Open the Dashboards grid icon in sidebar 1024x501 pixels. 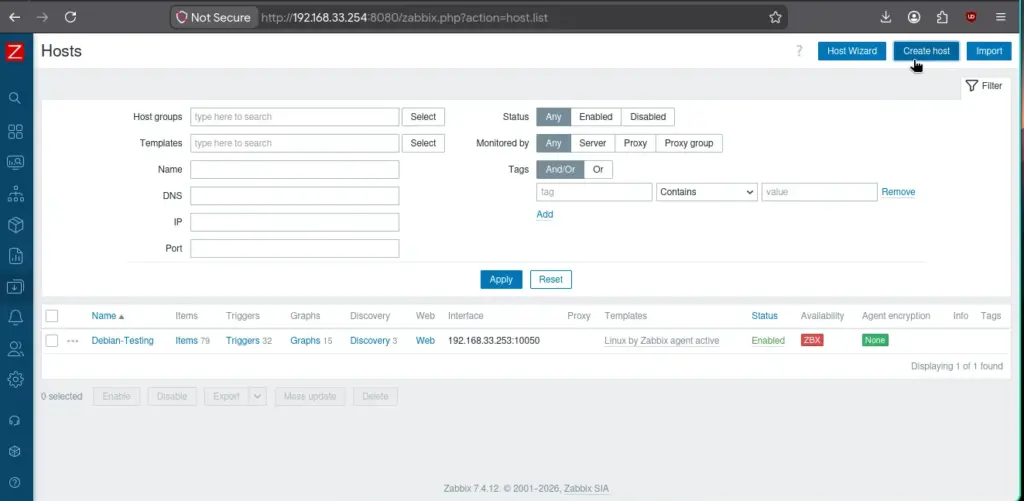click(15, 131)
